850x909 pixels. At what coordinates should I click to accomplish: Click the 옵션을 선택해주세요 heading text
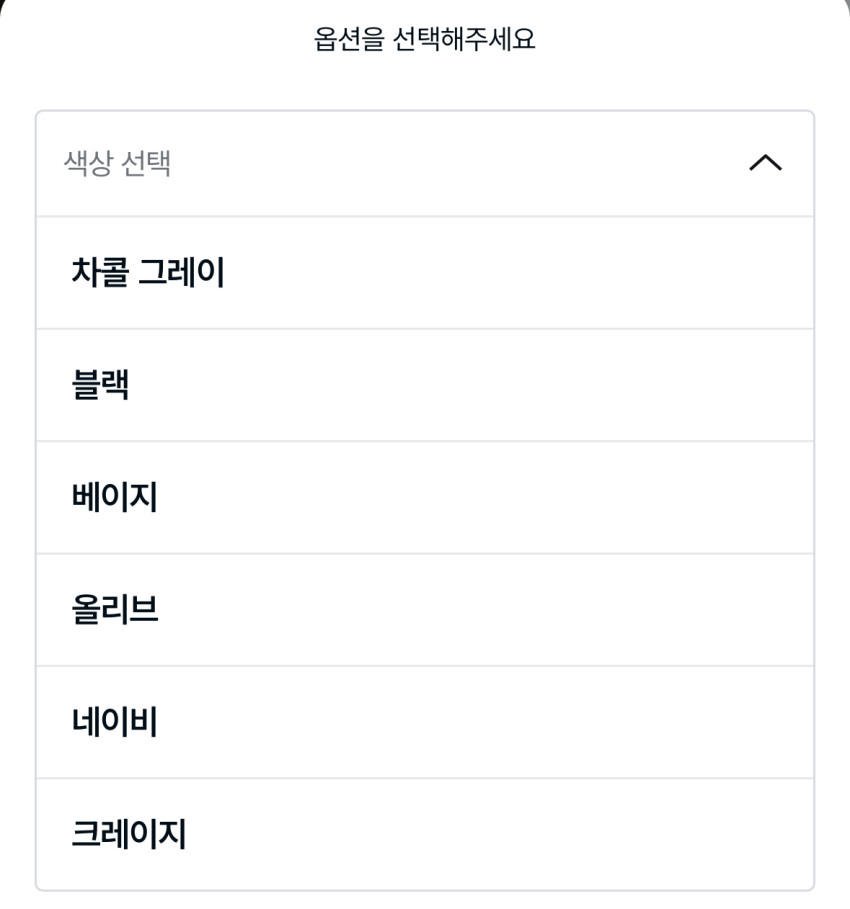coord(425,40)
